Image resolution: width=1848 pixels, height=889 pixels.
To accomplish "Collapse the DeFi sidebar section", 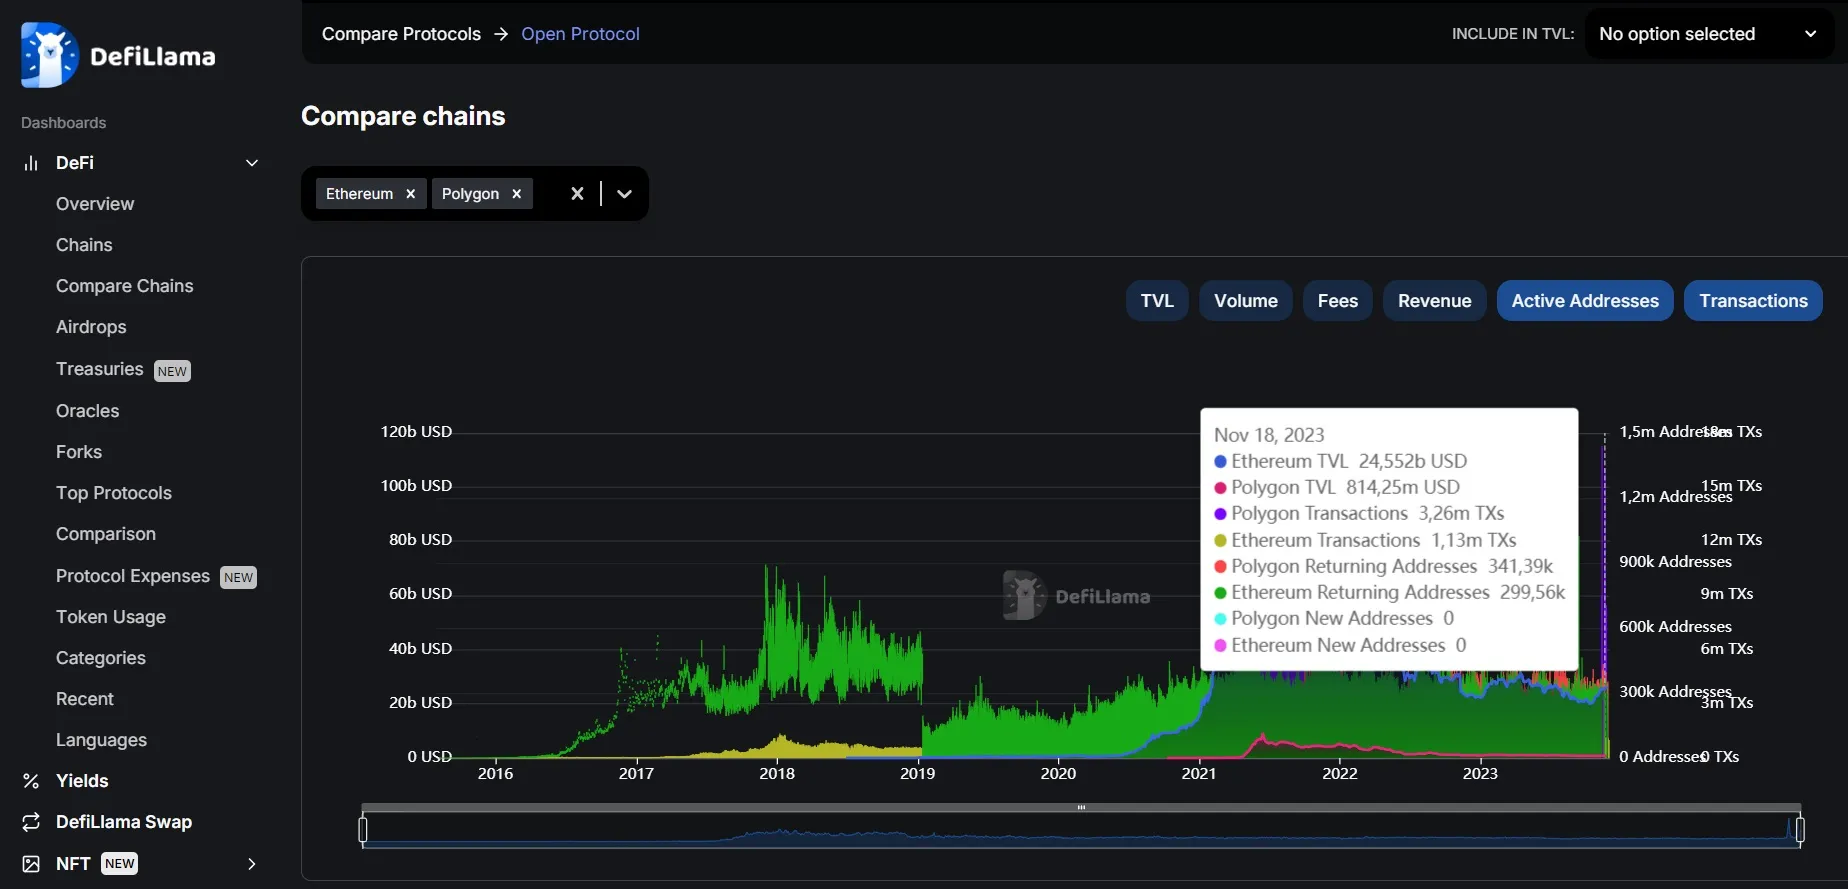I will pos(252,163).
